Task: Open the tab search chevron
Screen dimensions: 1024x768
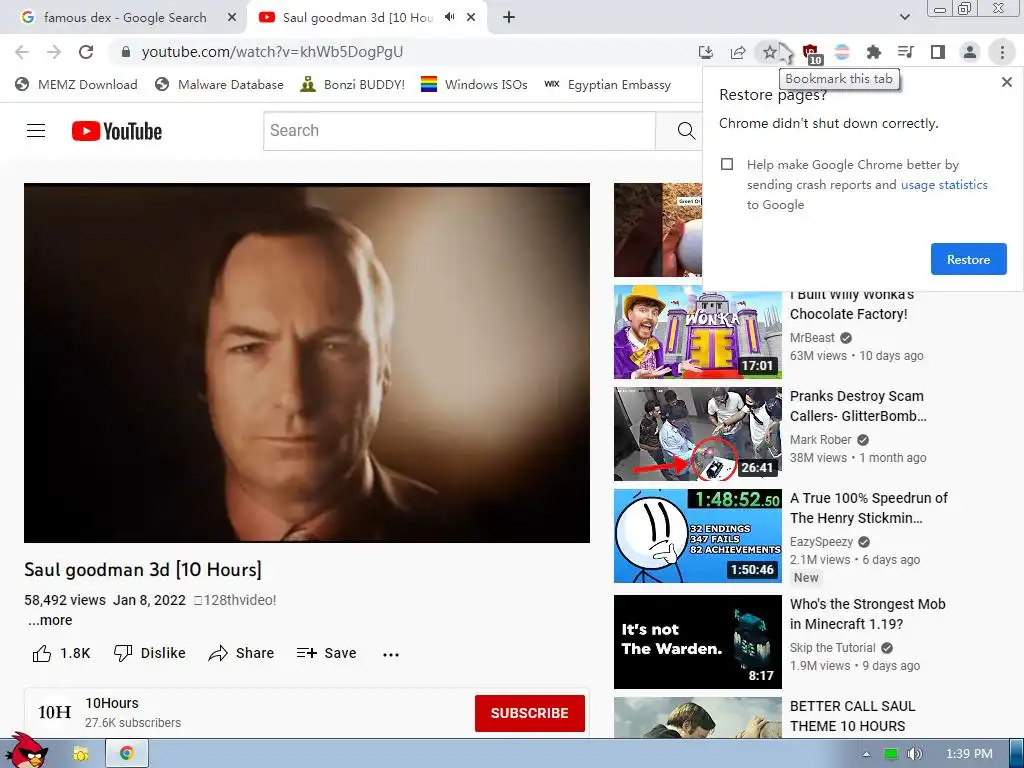Action: point(904,17)
